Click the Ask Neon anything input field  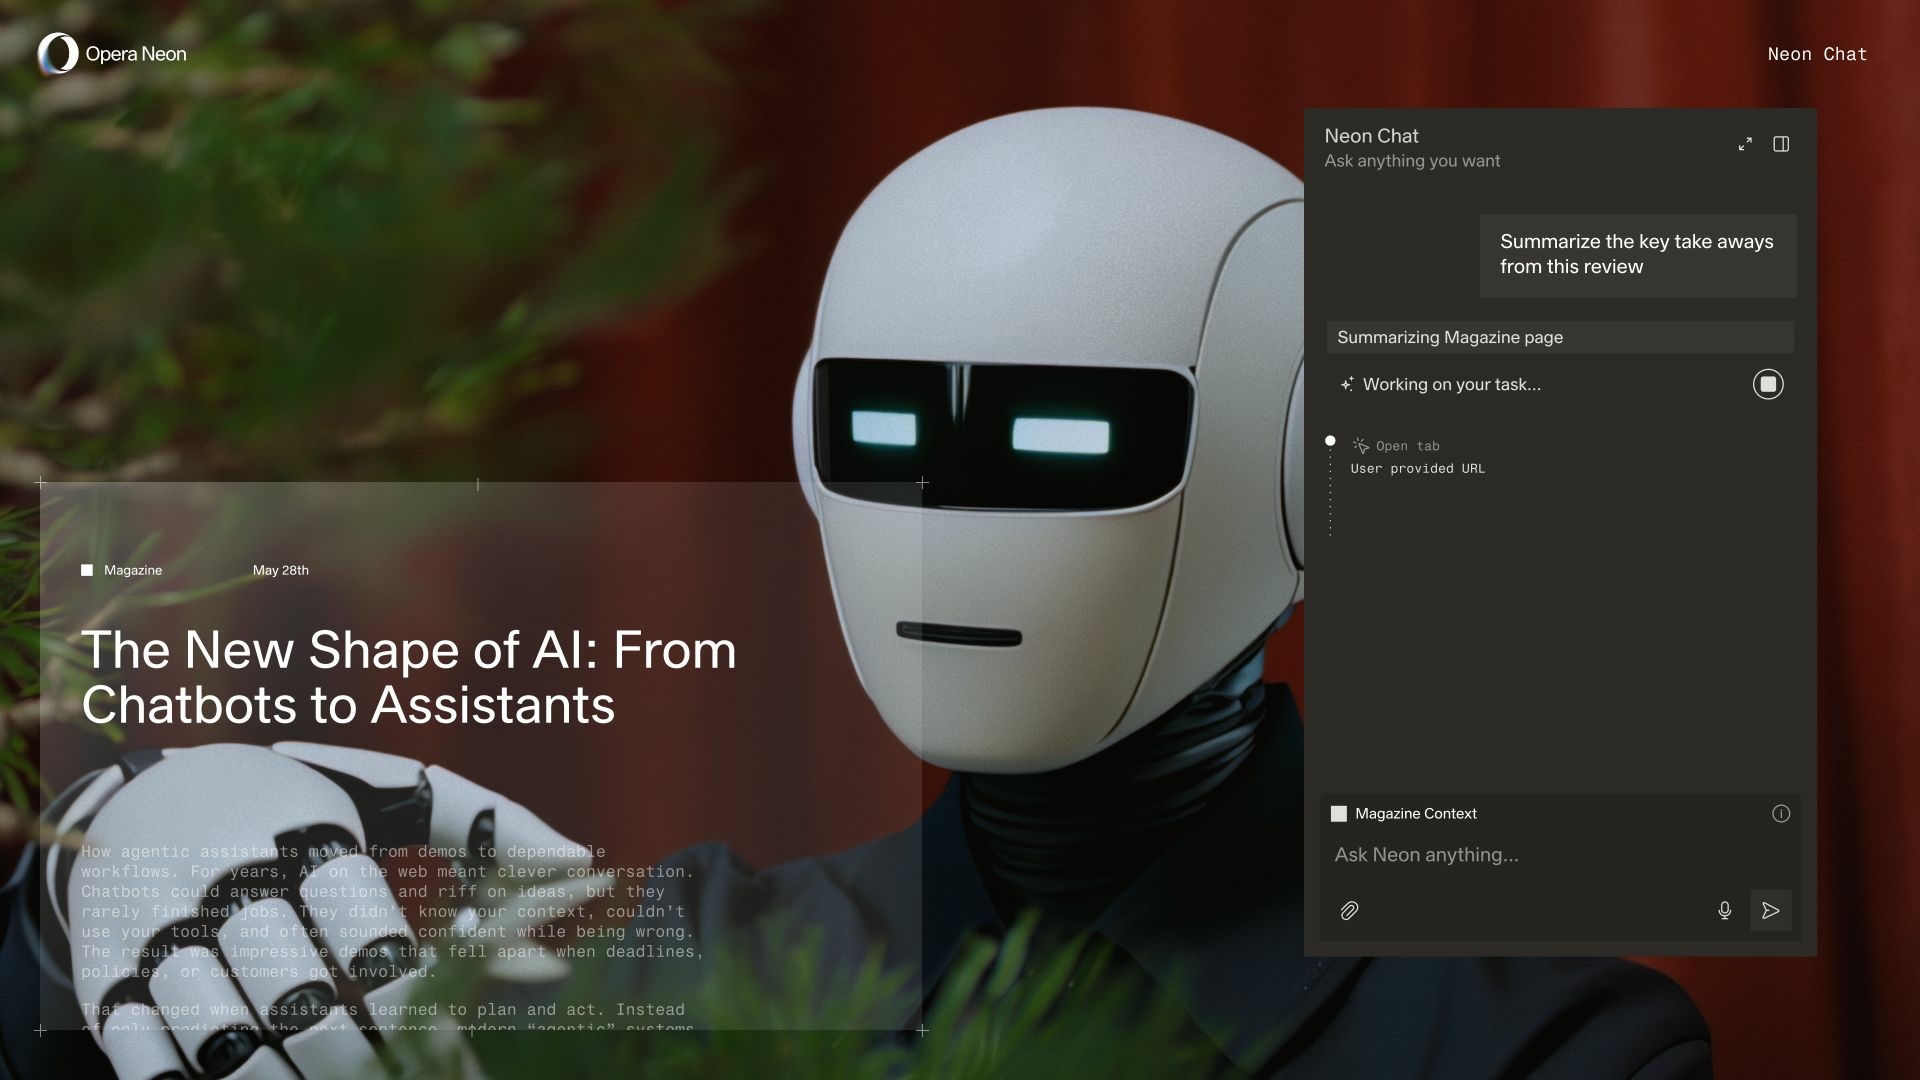[1520, 855]
